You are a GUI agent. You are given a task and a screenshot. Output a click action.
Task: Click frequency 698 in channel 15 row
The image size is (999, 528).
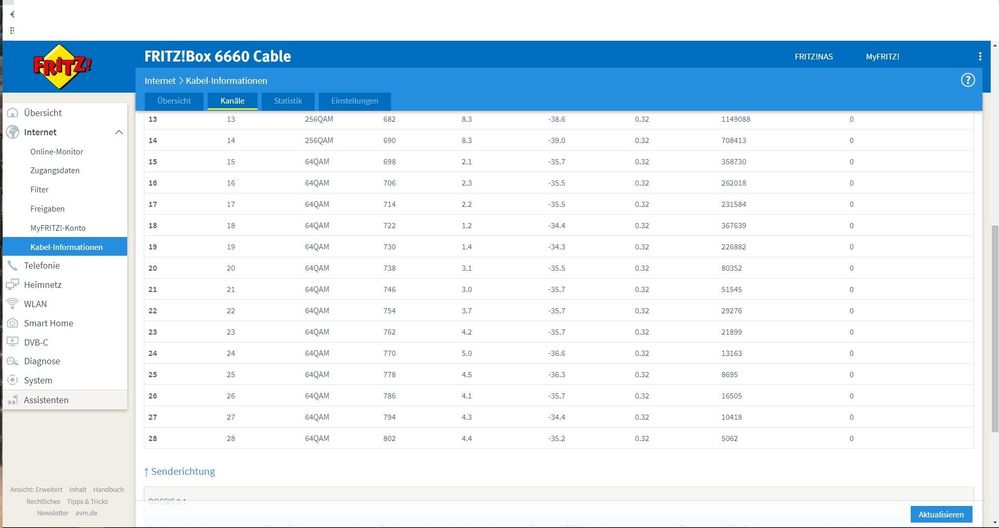389,162
